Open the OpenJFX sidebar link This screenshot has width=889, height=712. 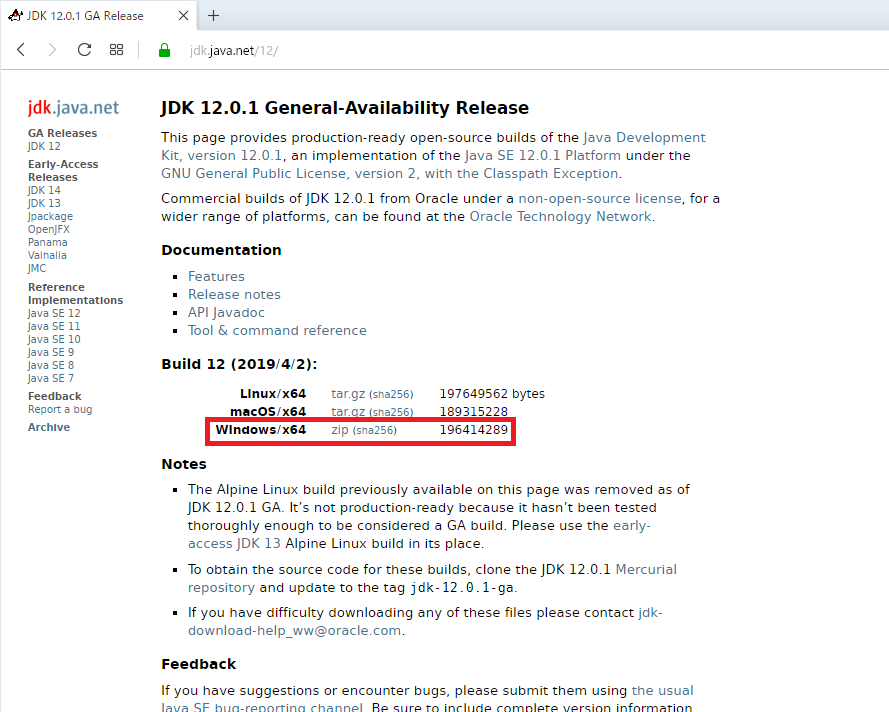point(49,229)
